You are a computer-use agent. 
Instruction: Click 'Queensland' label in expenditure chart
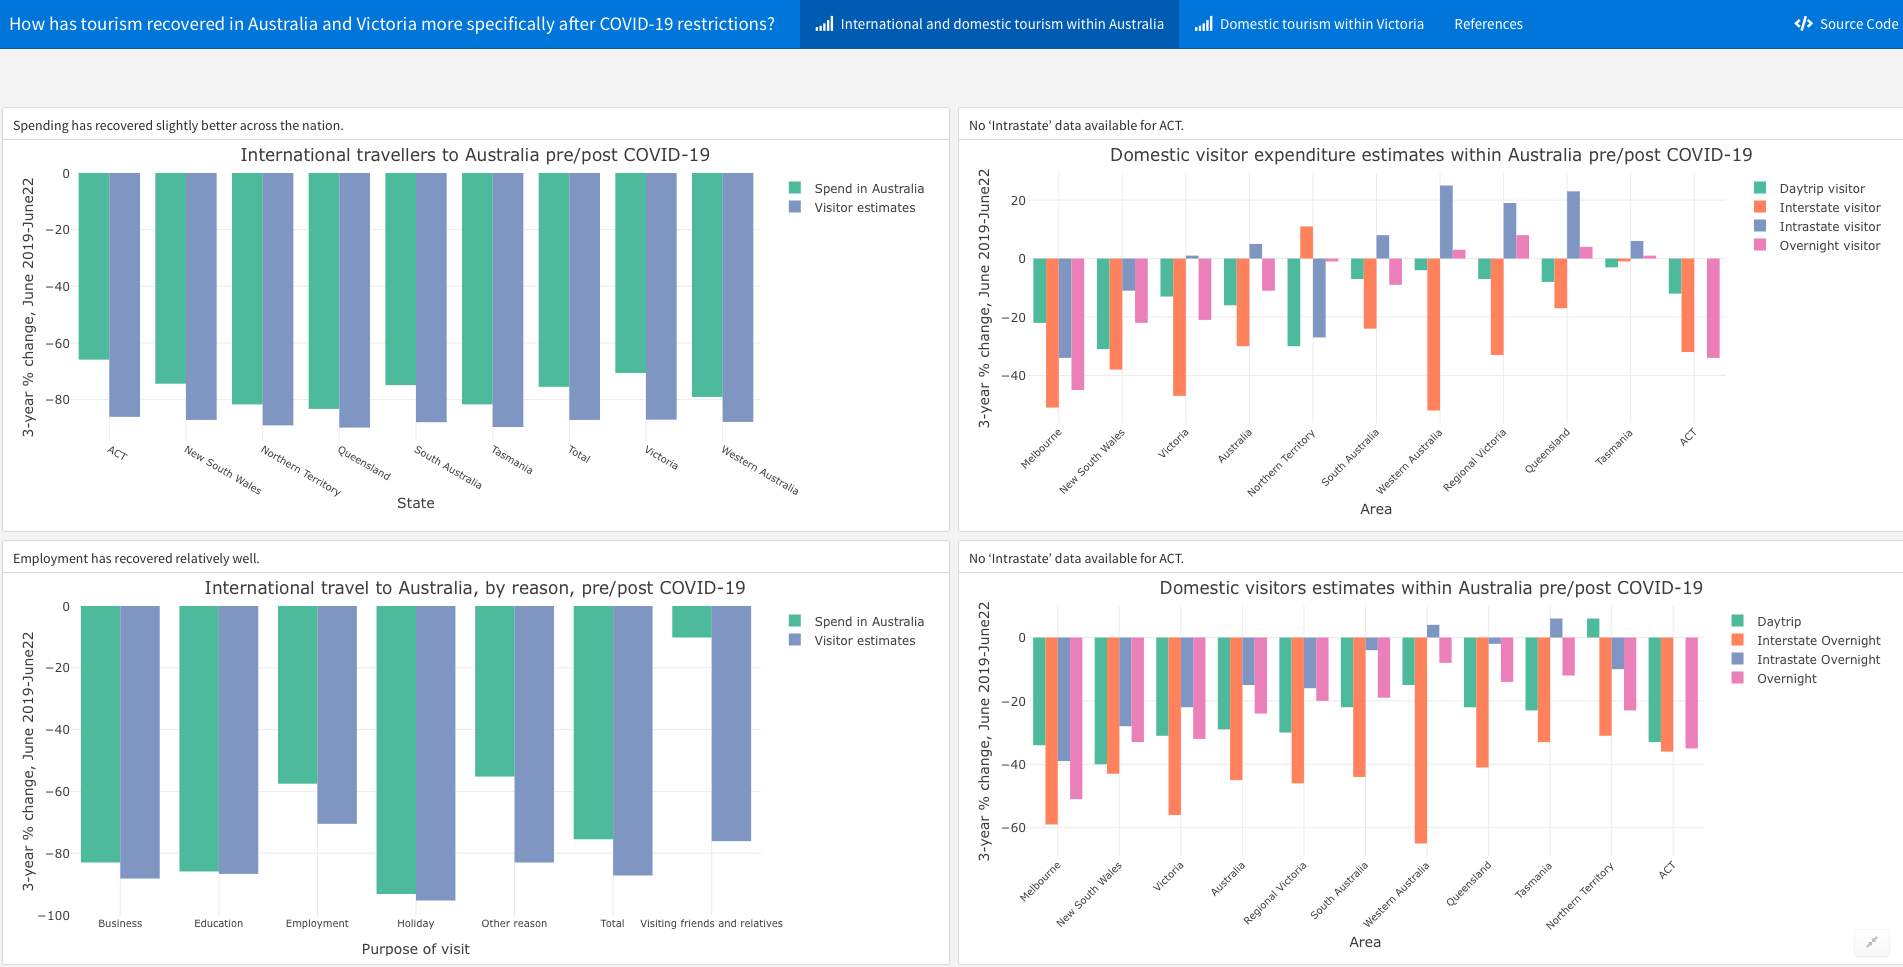[1547, 451]
